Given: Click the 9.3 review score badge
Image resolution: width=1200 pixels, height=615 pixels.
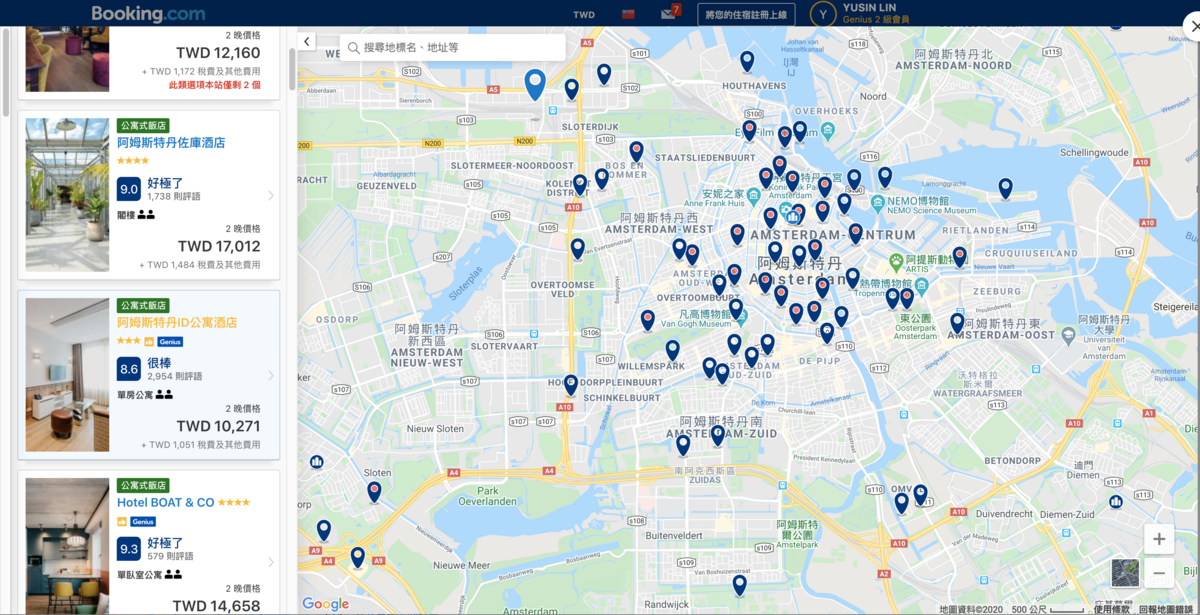Looking at the screenshot, I should tap(128, 548).
